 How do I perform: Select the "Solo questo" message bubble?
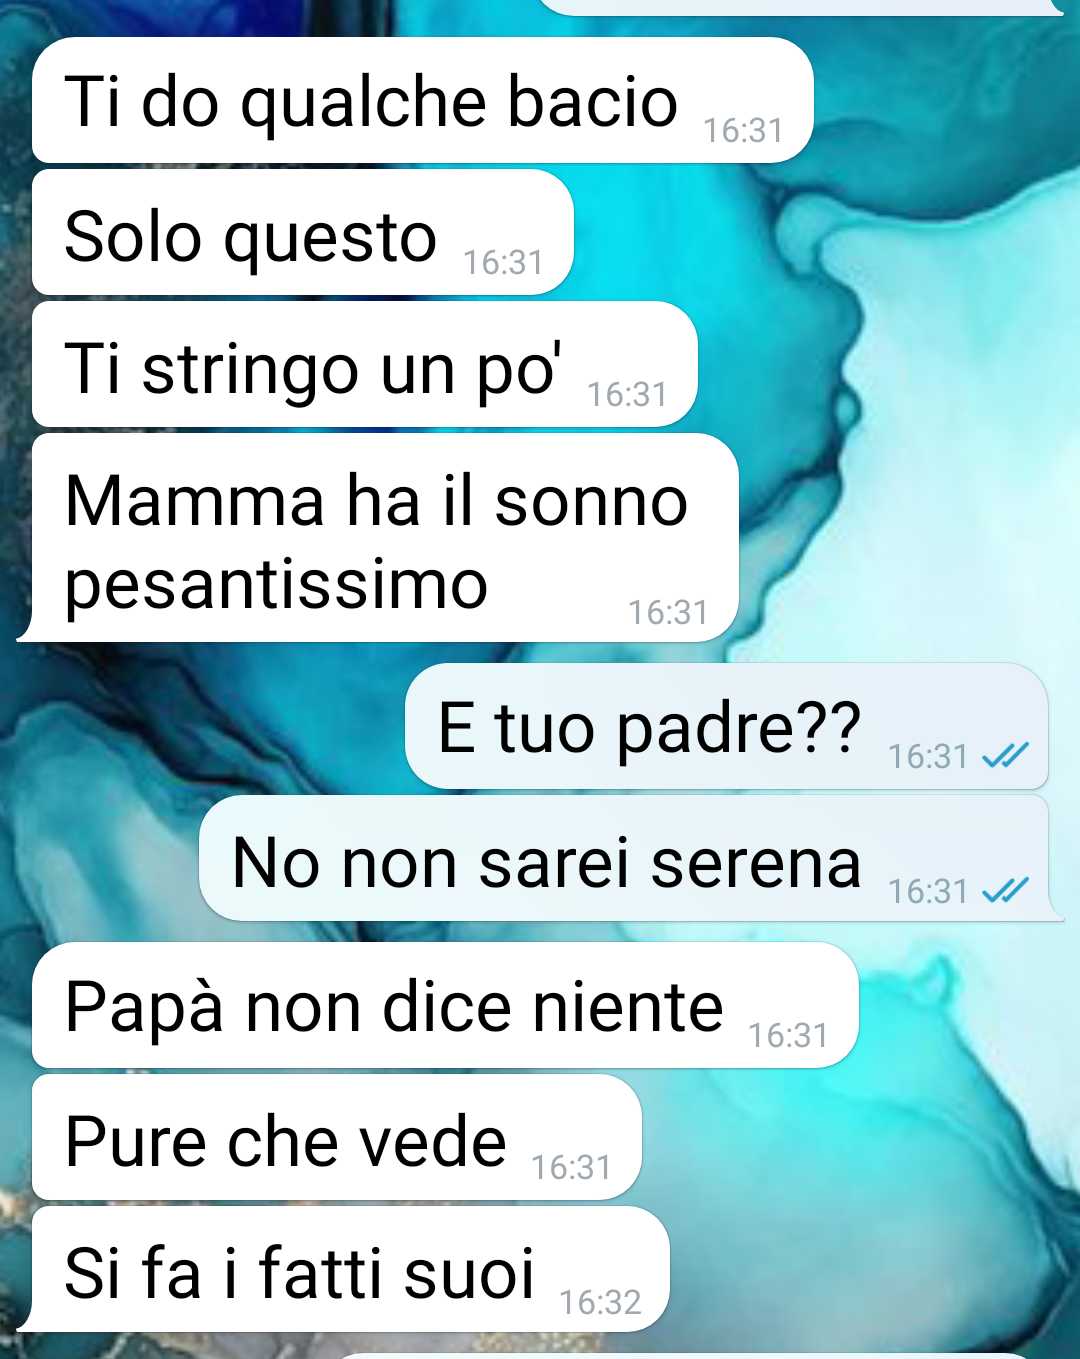click(302, 233)
